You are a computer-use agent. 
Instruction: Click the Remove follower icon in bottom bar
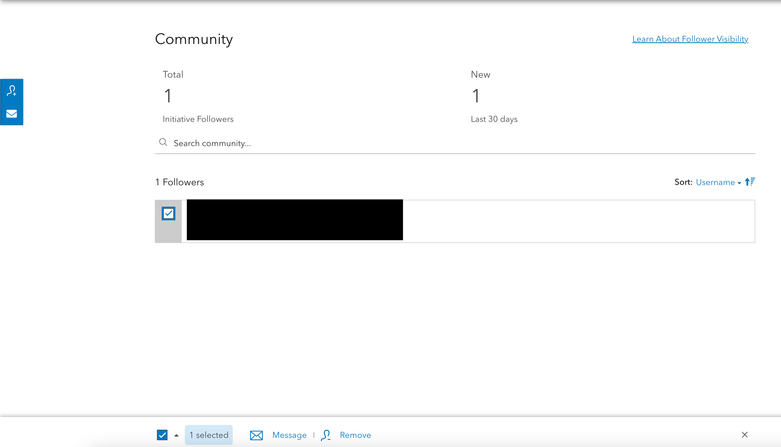tap(326, 435)
